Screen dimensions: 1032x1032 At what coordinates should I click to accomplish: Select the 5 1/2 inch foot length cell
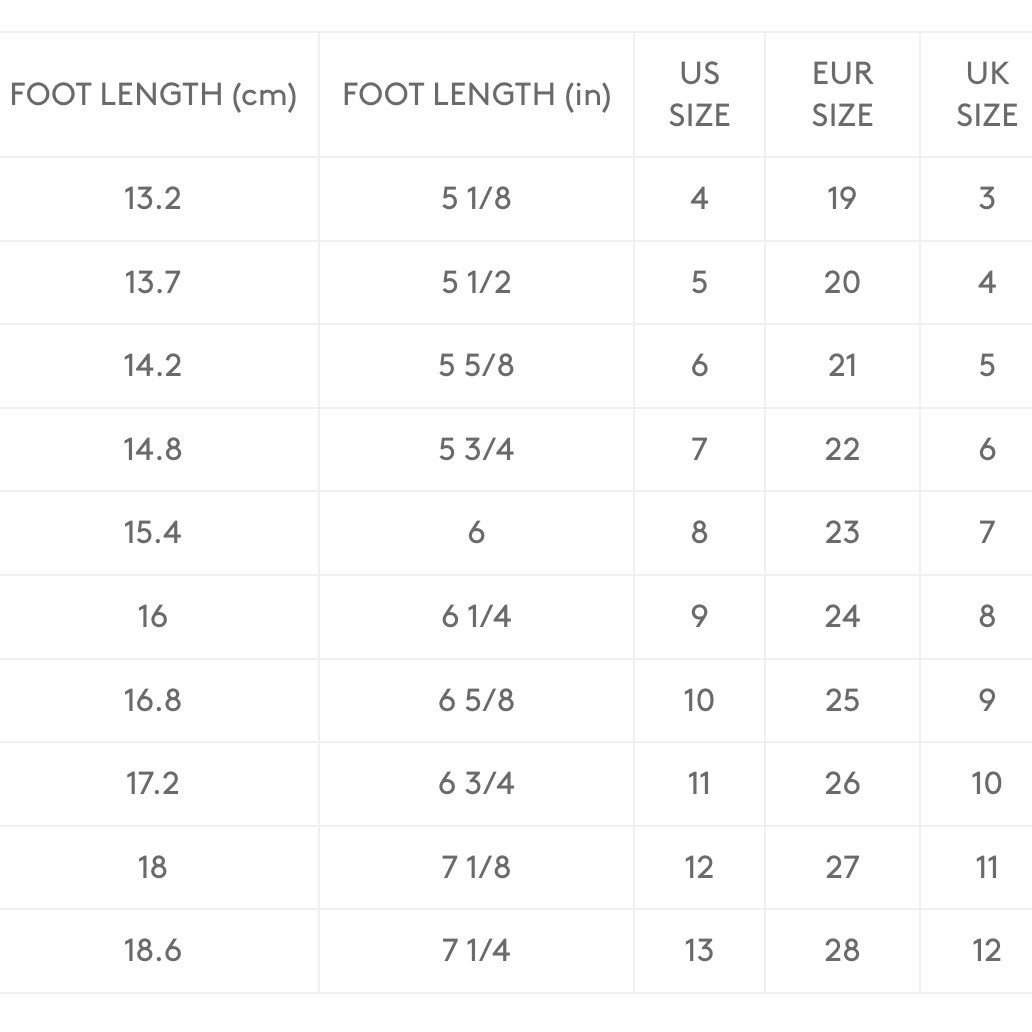tap(476, 282)
